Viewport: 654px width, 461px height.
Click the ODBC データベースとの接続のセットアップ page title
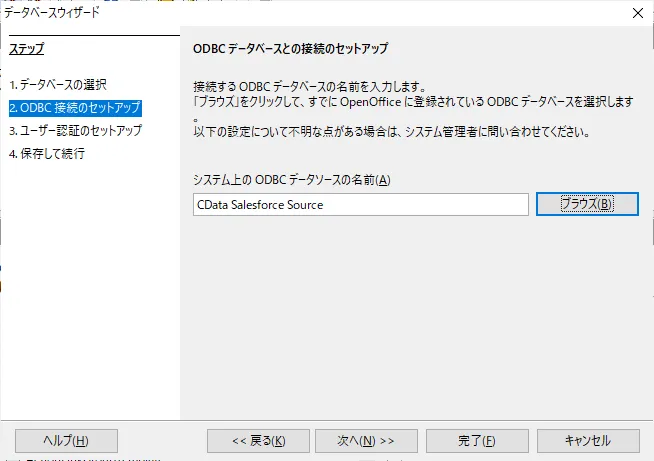(x=289, y=48)
